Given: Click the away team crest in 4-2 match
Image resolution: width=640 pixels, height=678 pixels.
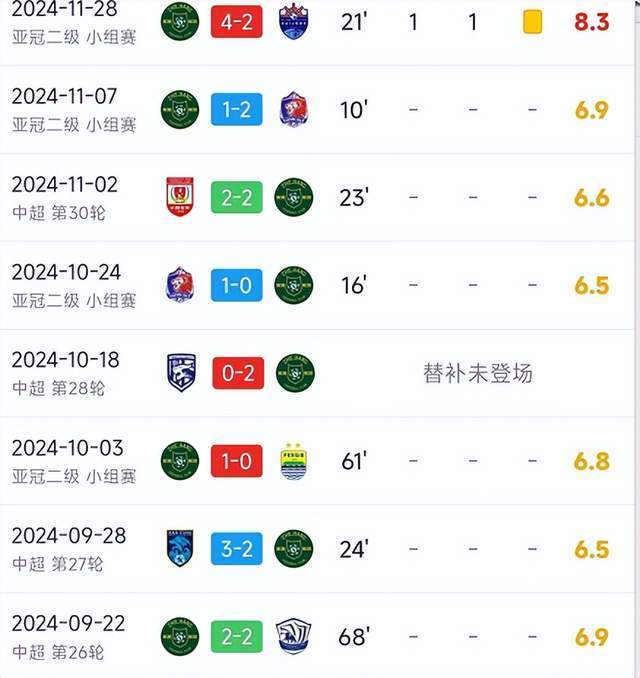Looking at the screenshot, I should coord(294,21).
